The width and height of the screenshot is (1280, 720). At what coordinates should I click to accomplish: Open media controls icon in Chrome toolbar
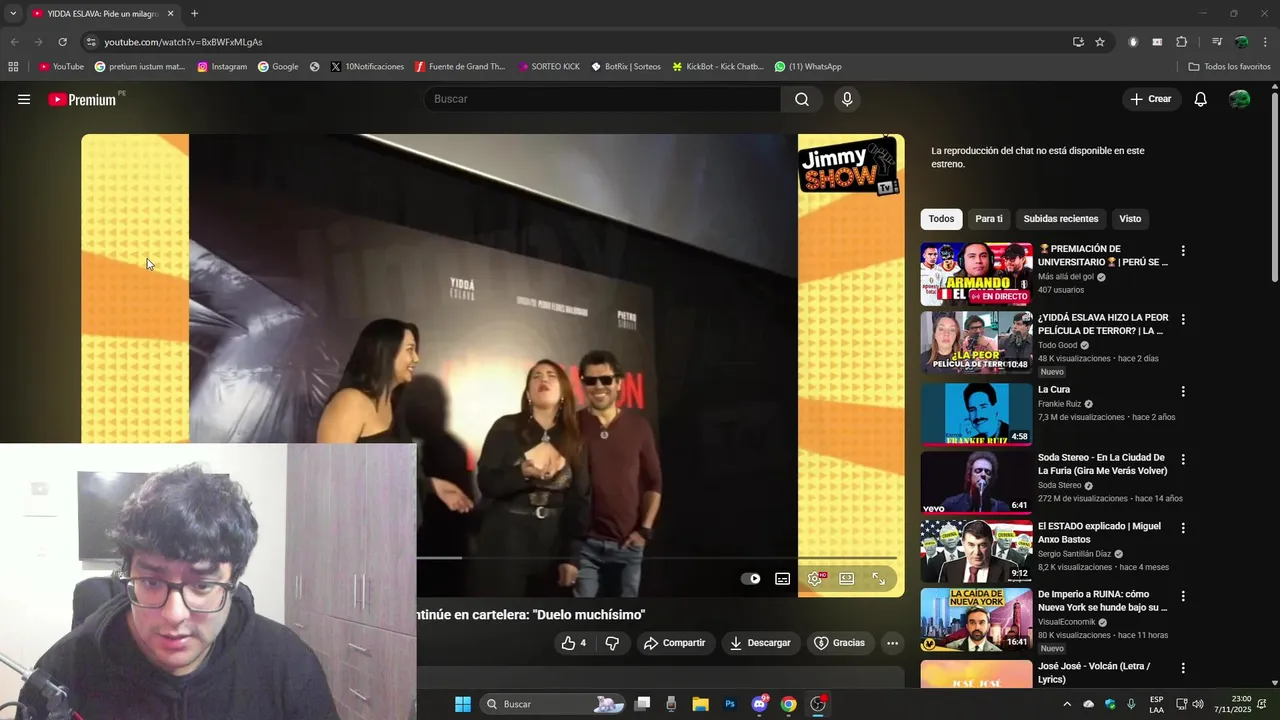point(1216,42)
